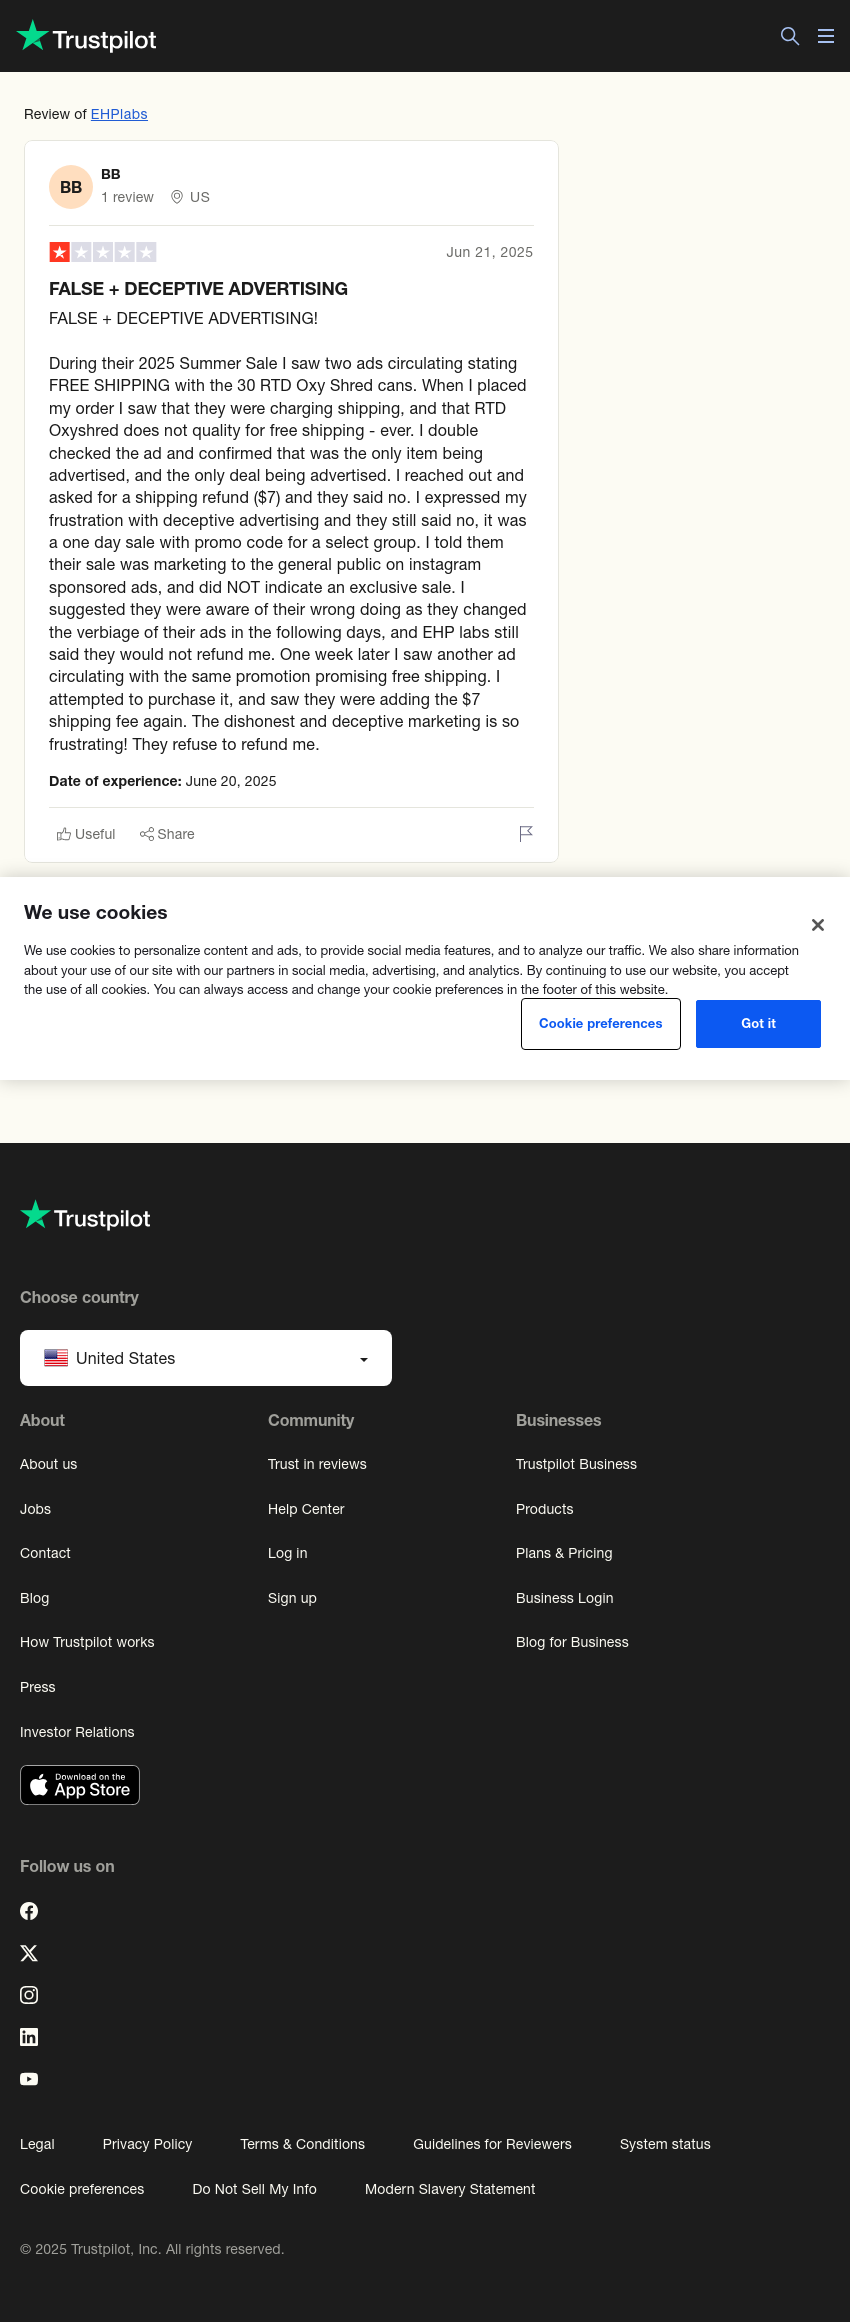Open the Jobs footer link
Screen dimensions: 850x2322
(x=35, y=1509)
